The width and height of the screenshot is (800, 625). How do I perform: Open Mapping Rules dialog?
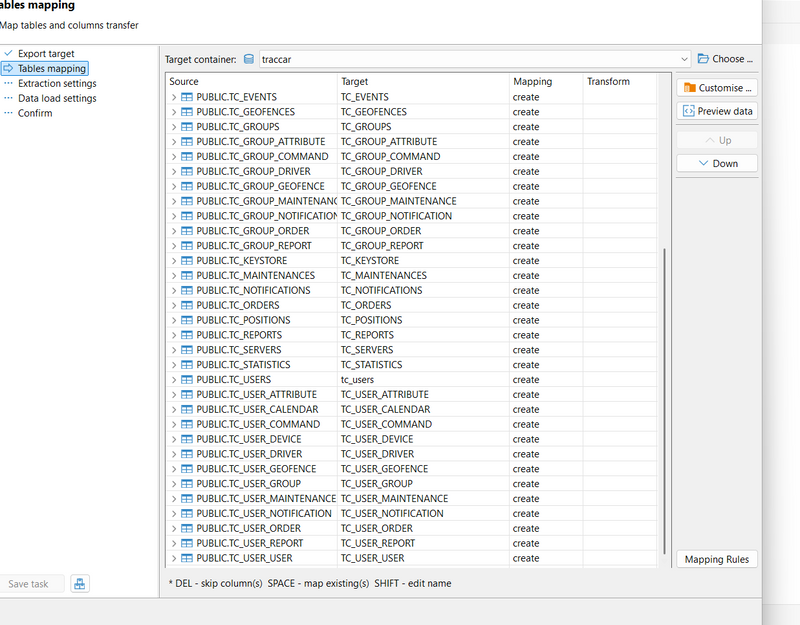[x=716, y=559]
